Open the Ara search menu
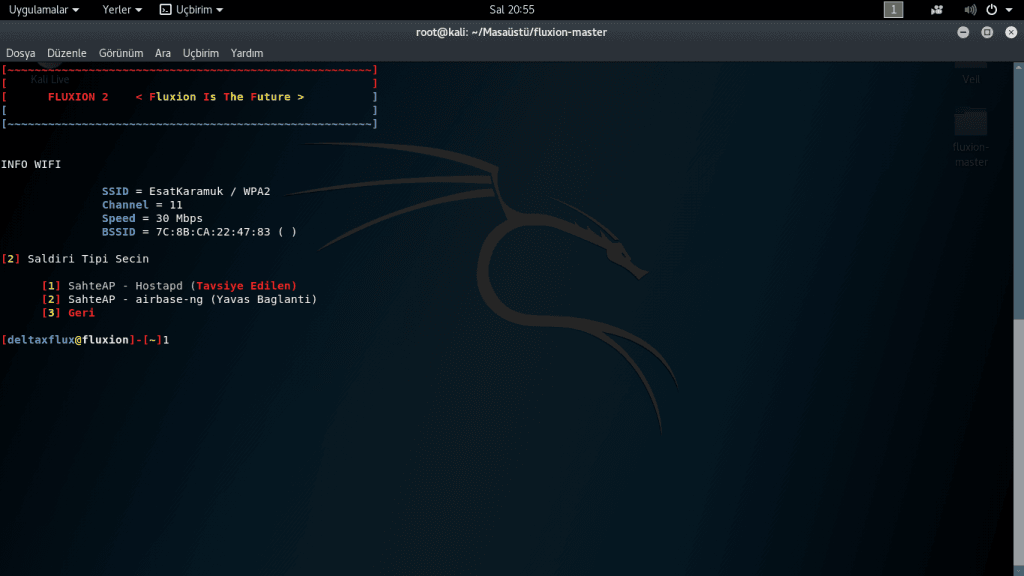The height and width of the screenshot is (576, 1024). click(163, 53)
